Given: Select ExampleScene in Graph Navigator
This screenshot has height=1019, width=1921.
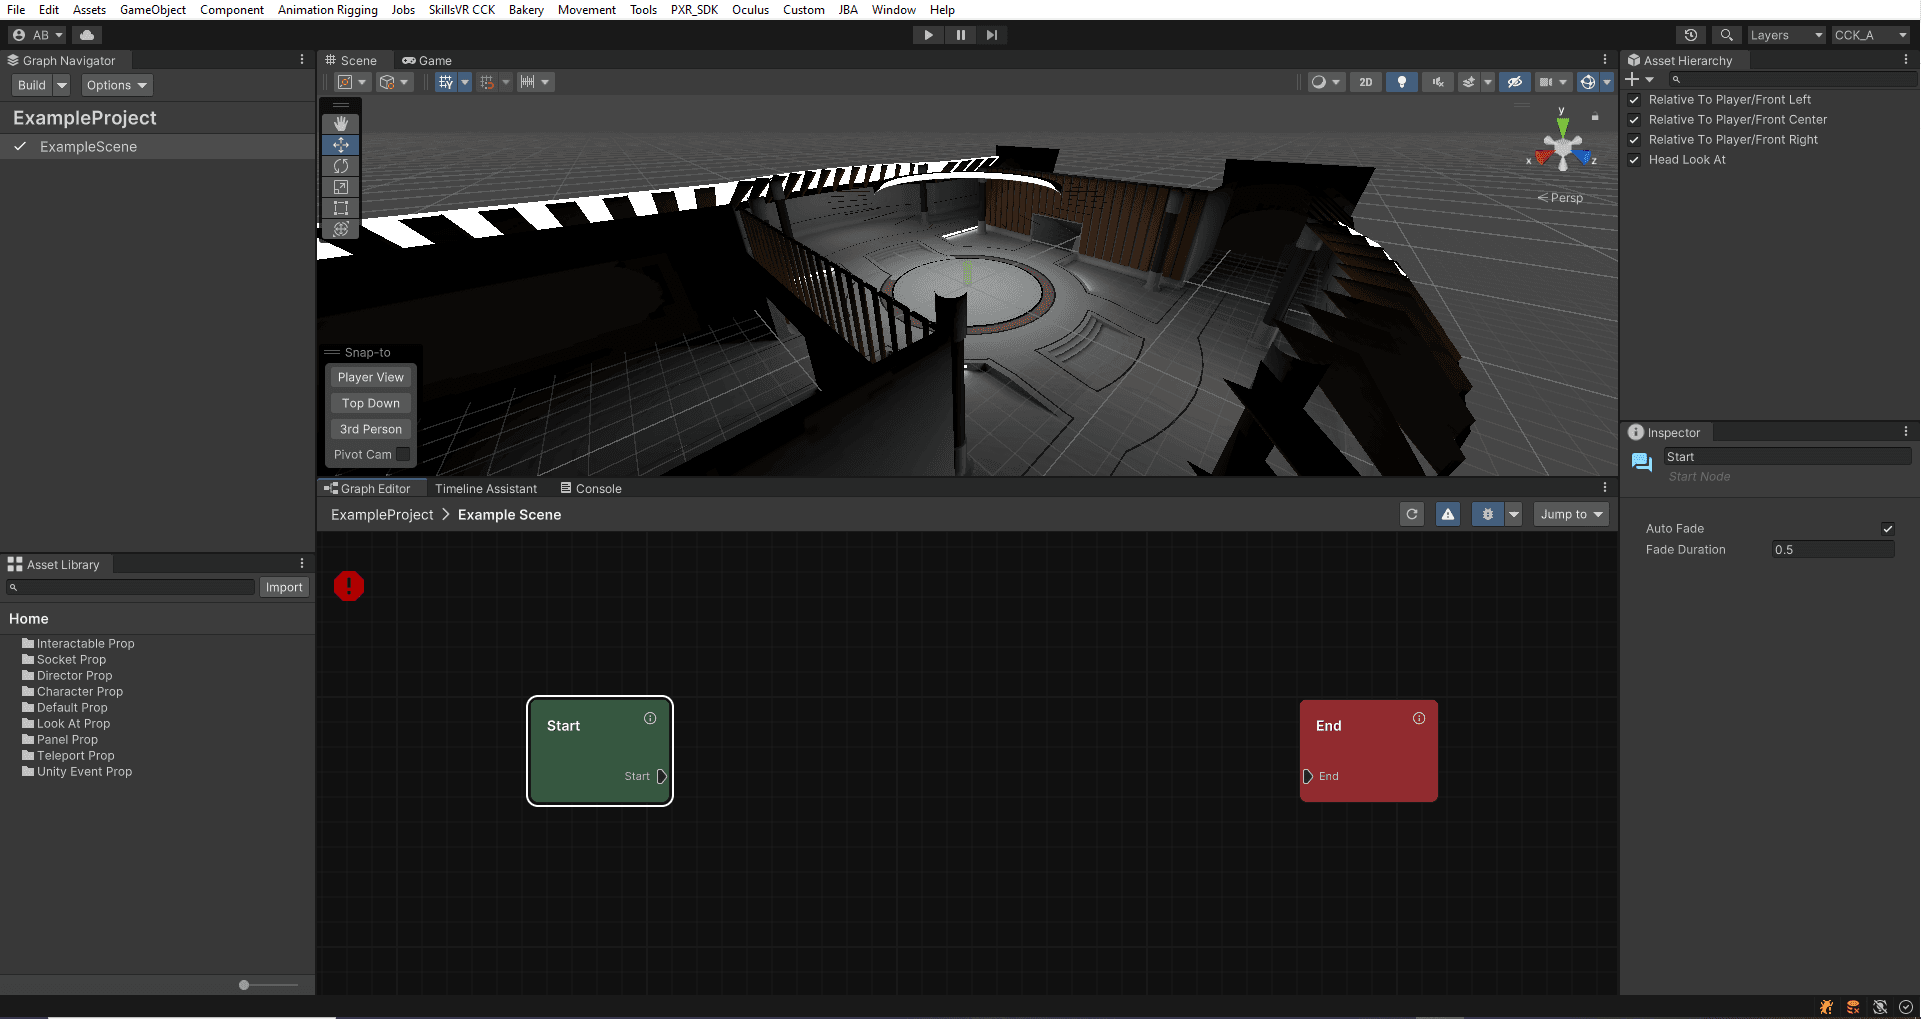Looking at the screenshot, I should tap(157, 147).
